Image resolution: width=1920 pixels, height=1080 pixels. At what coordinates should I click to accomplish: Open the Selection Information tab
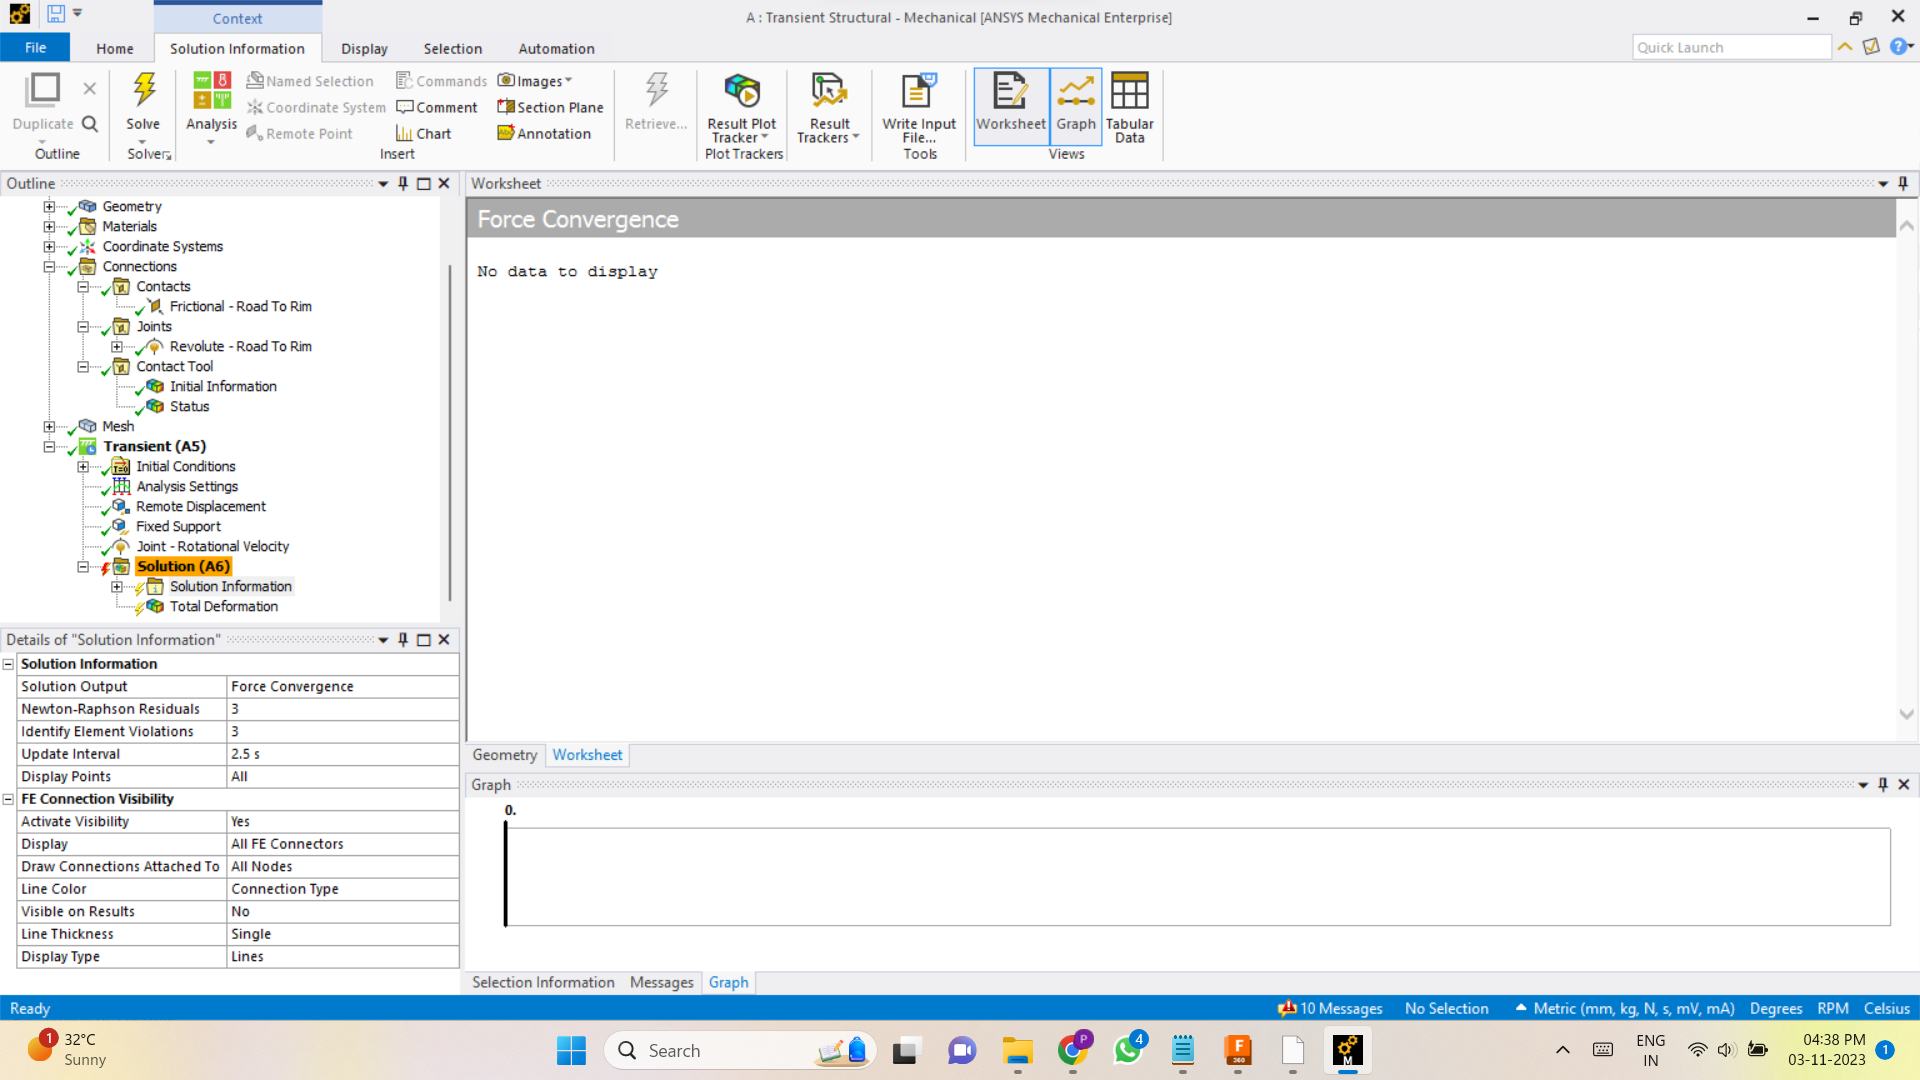[543, 982]
